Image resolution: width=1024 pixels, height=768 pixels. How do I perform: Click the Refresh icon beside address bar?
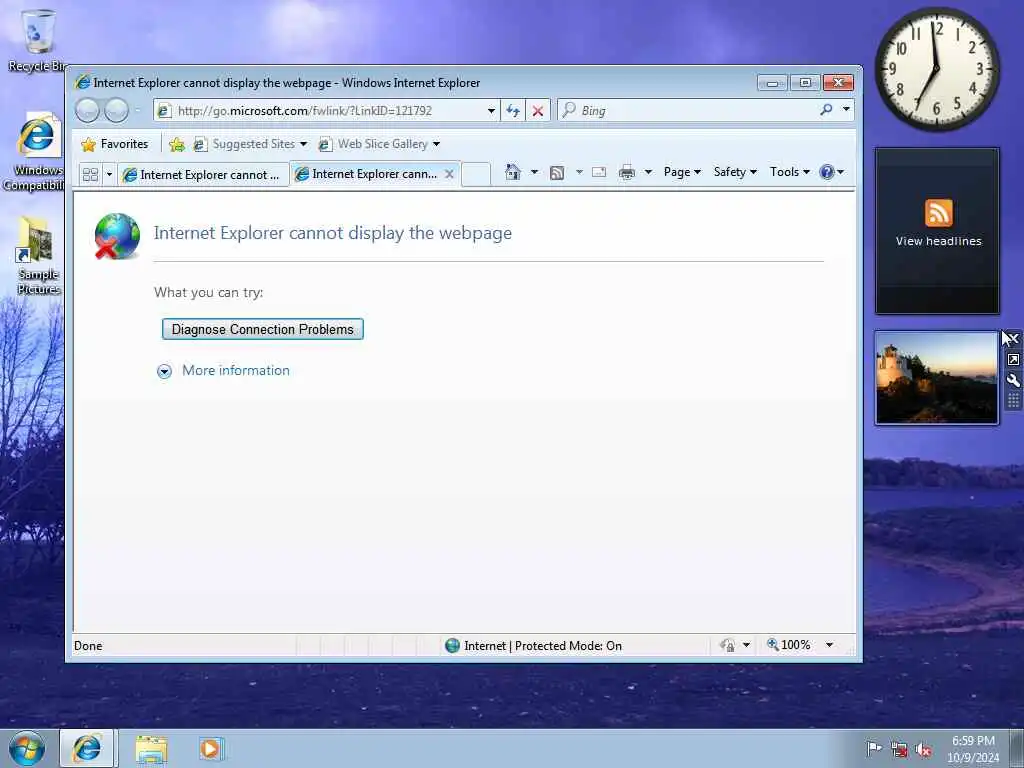(513, 110)
